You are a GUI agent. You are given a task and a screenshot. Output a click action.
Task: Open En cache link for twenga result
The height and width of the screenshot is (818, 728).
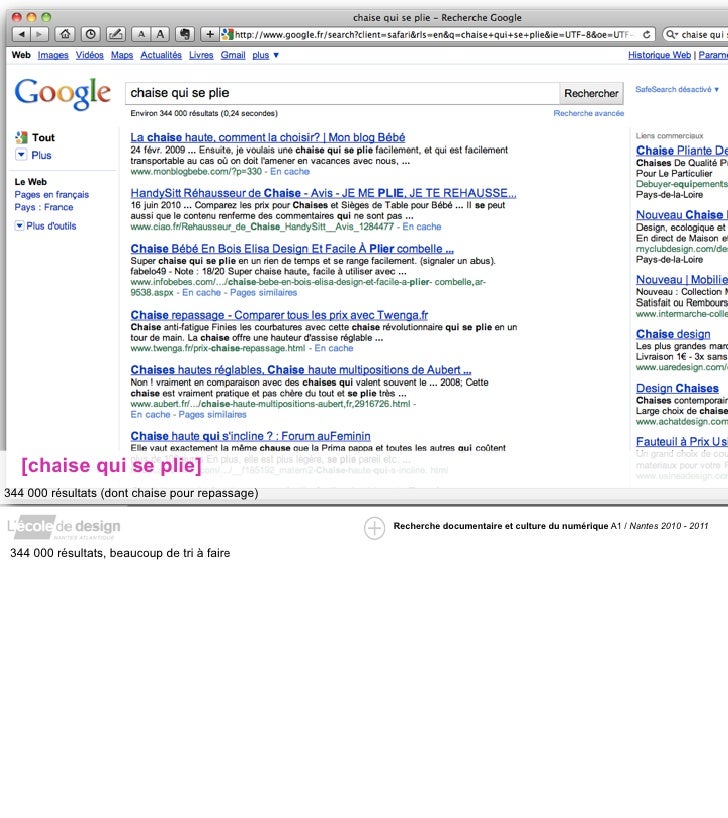[334, 348]
